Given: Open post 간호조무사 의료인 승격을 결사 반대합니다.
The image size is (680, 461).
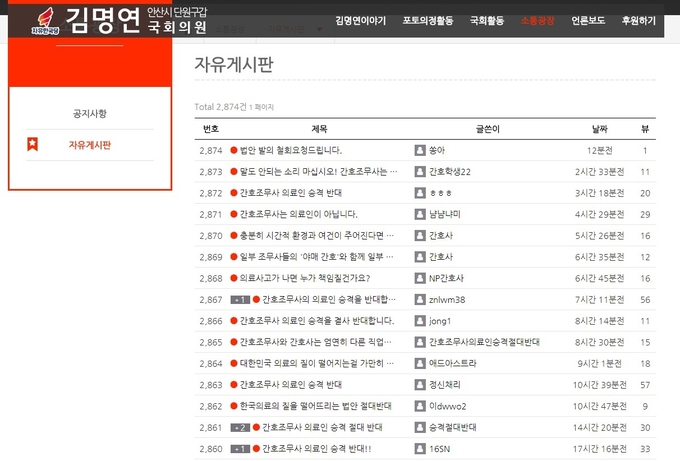Looking at the screenshot, I should (317, 321).
